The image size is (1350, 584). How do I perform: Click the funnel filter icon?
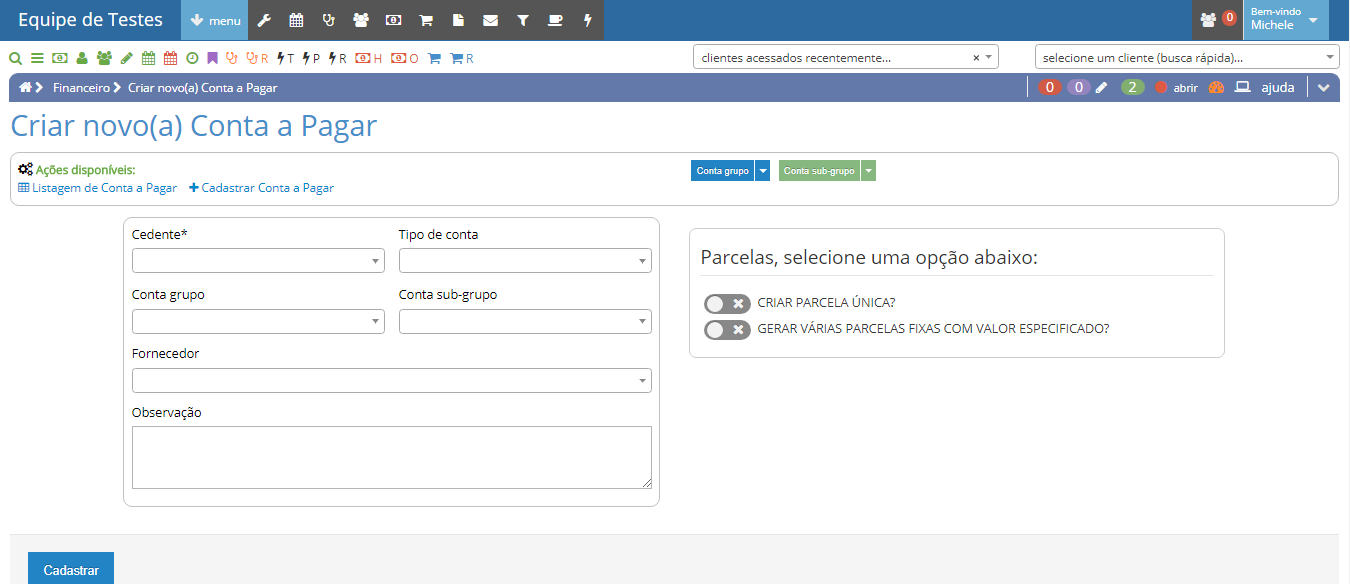click(523, 20)
